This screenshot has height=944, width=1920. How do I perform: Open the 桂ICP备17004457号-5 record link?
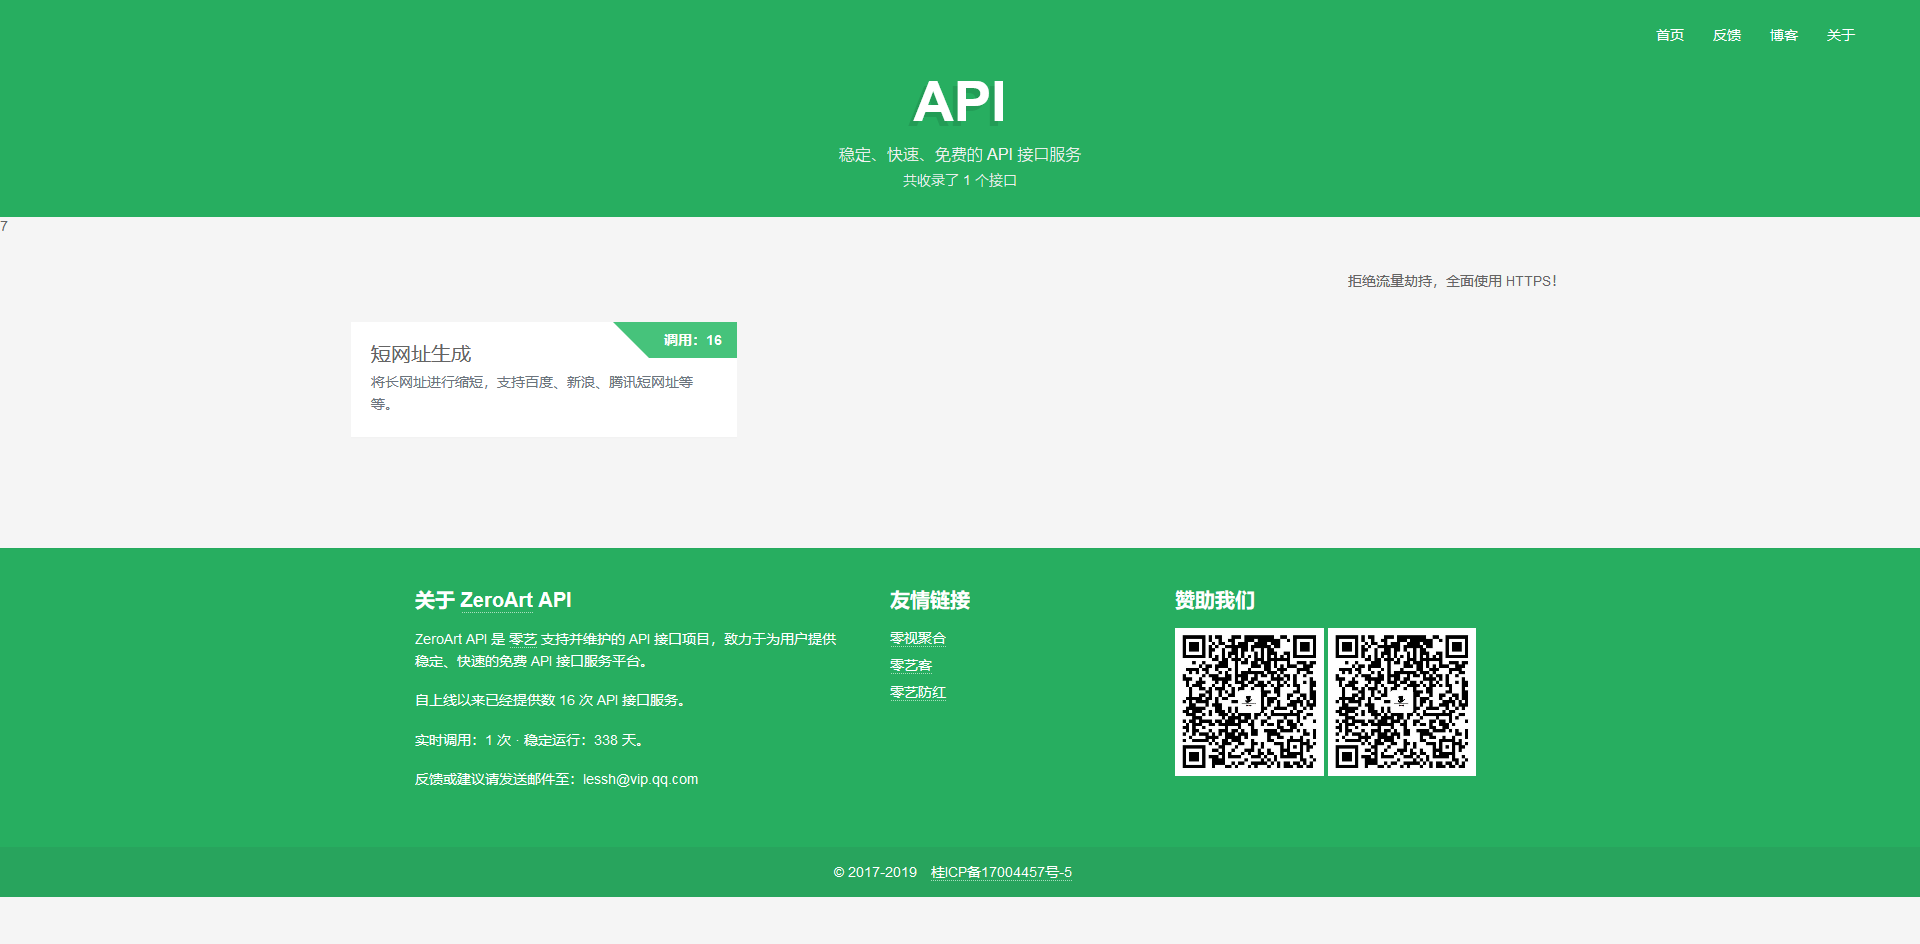click(1001, 872)
